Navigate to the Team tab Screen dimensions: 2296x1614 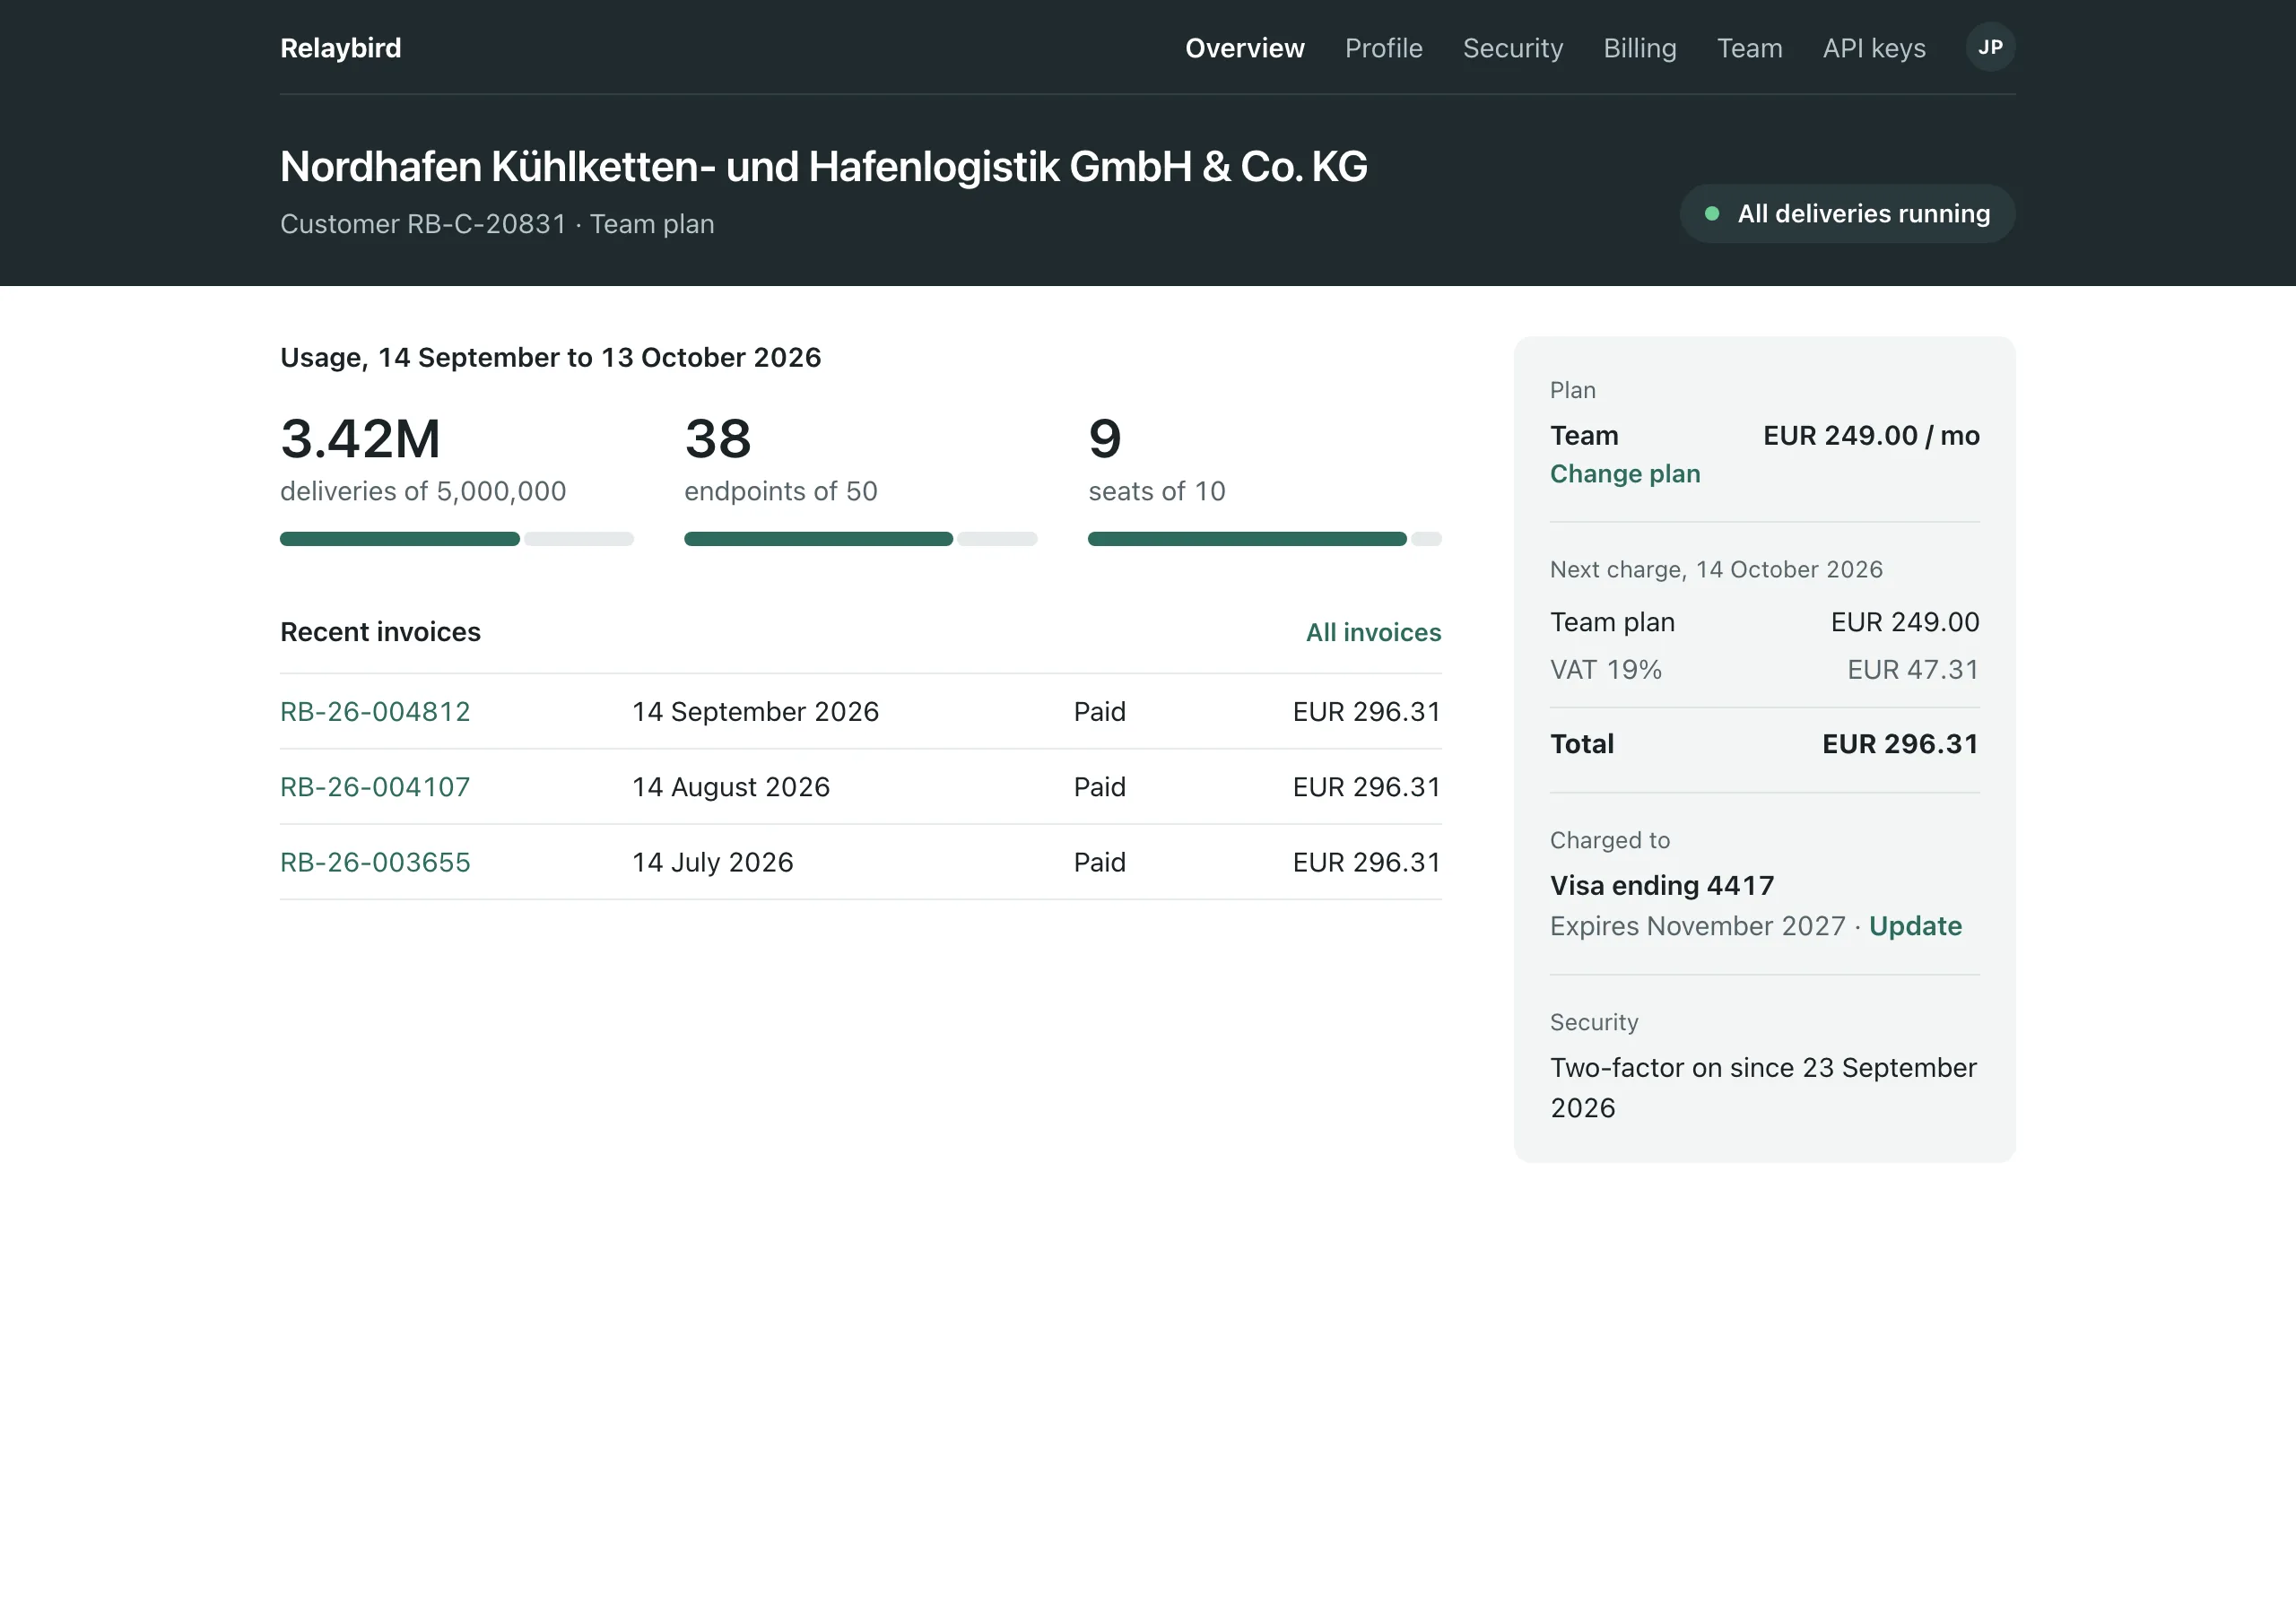(1749, 48)
